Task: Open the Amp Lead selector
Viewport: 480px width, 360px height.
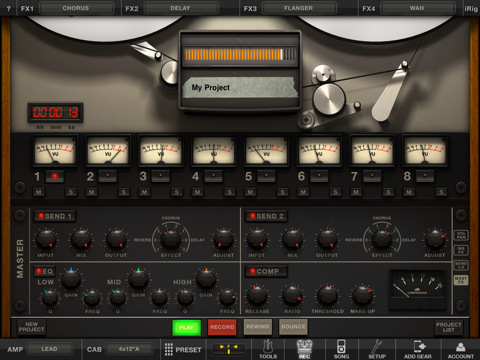Action: pos(50,349)
